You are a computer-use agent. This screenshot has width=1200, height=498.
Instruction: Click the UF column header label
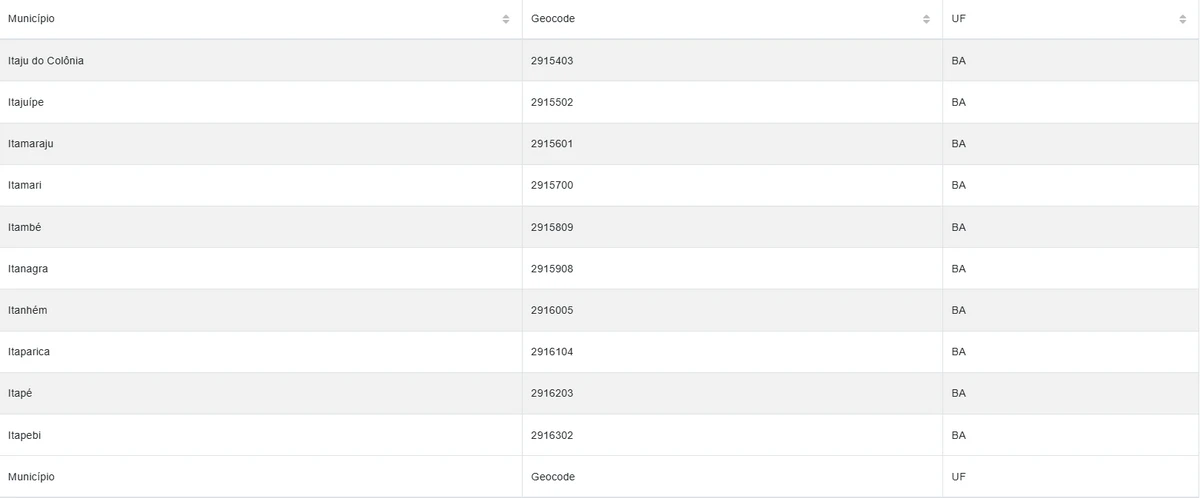coord(958,19)
